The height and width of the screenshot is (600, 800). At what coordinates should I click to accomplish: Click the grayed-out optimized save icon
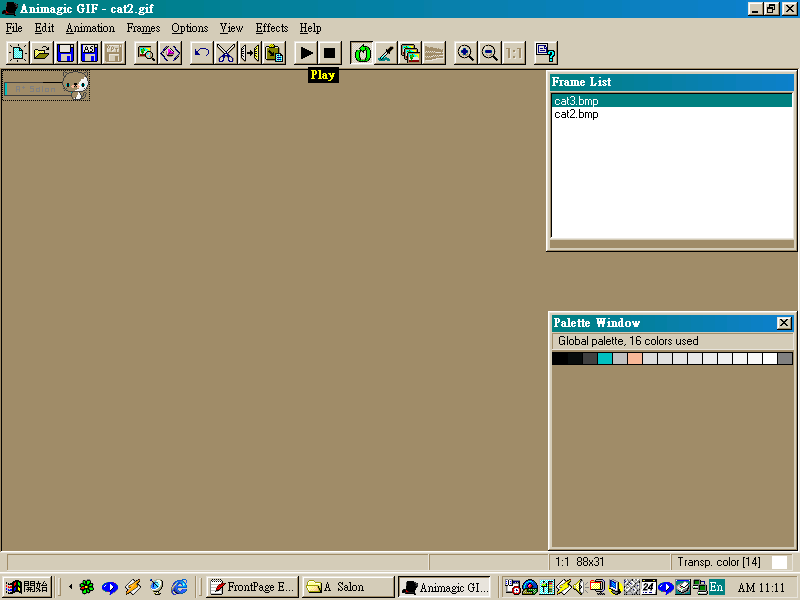click(x=114, y=53)
